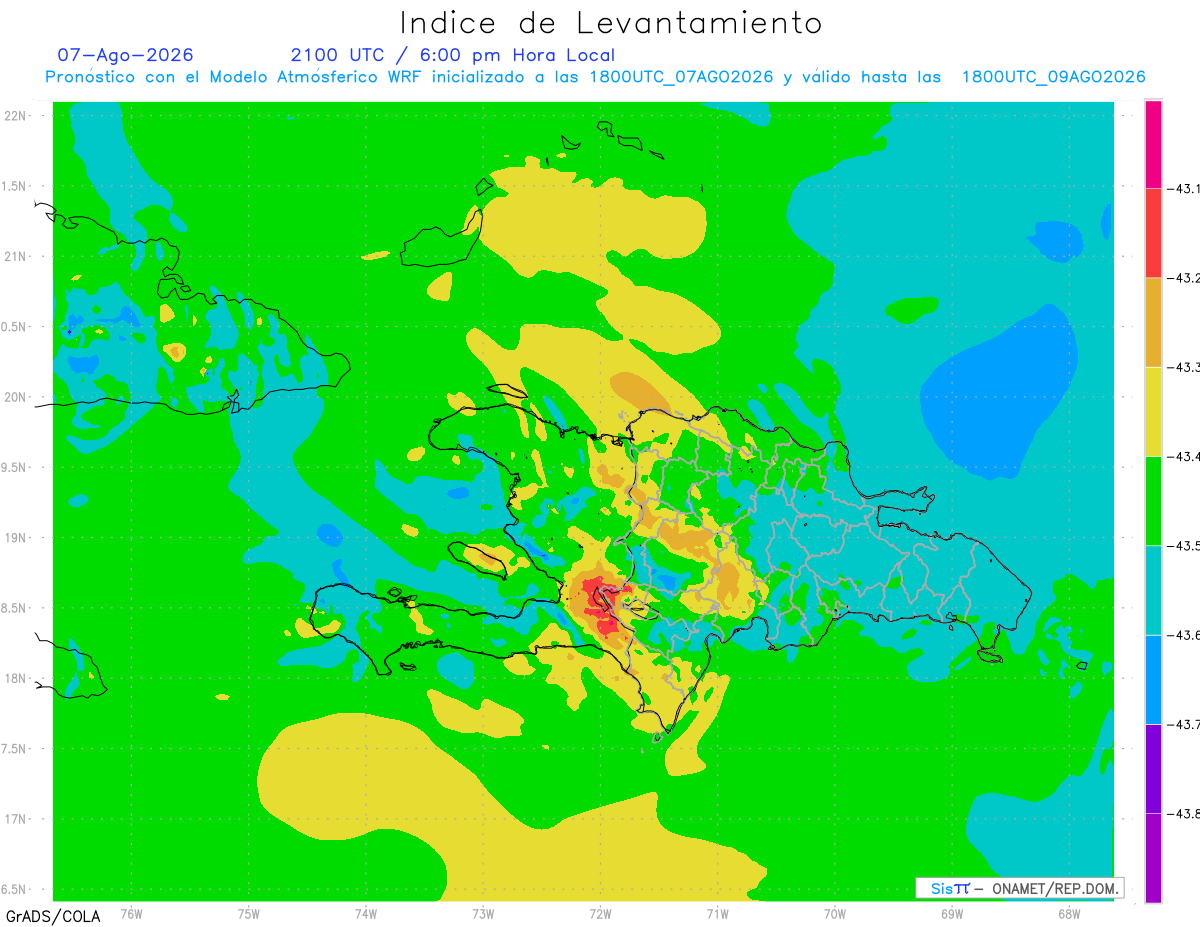Select the yellow color bar segment
Image resolution: width=1200 pixels, height=927 pixels.
(x=1153, y=411)
